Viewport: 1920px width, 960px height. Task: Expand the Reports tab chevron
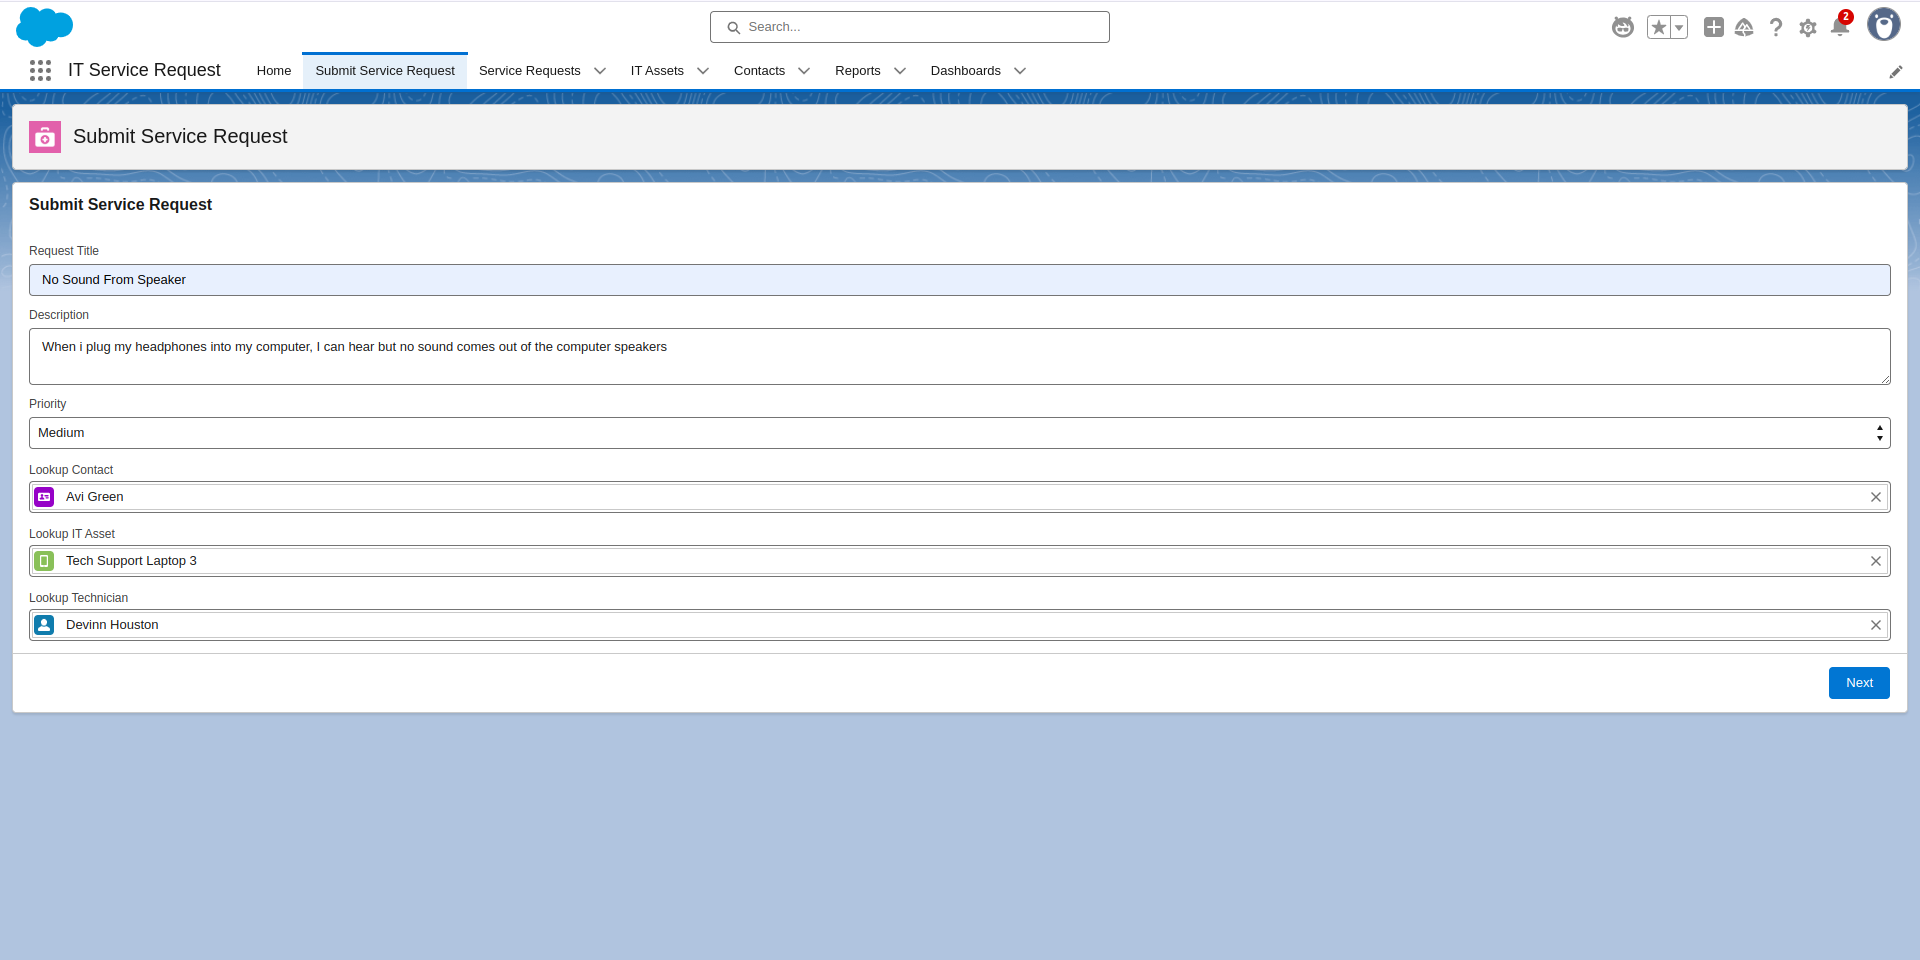click(x=900, y=71)
